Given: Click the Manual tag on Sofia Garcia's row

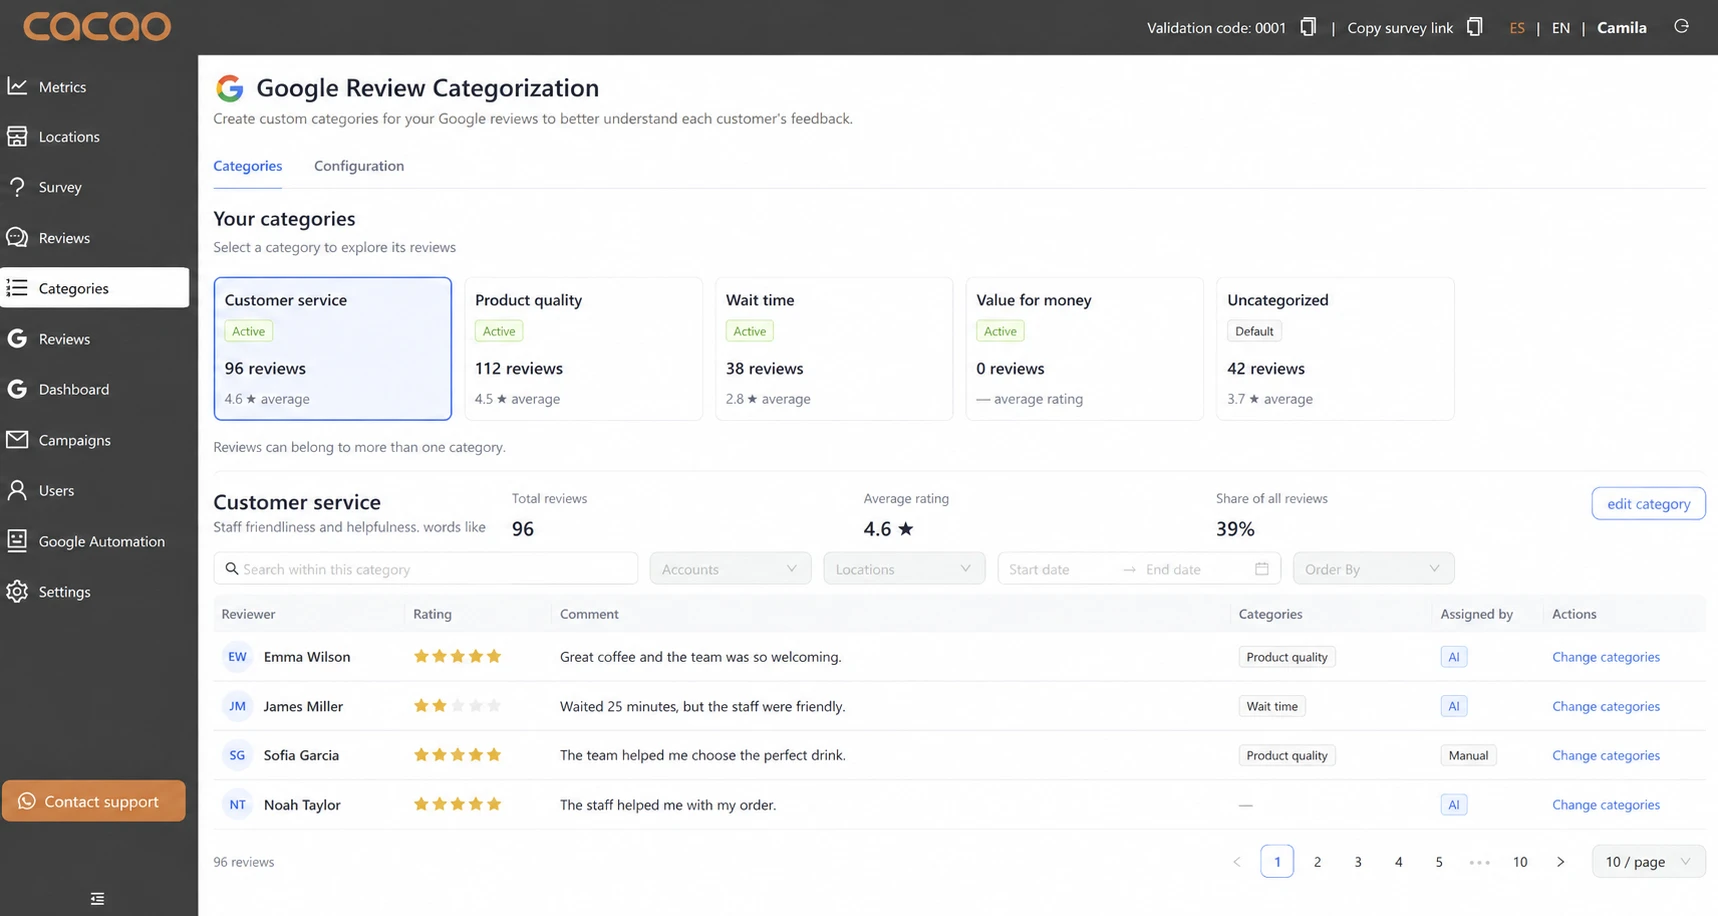Looking at the screenshot, I should 1468,755.
